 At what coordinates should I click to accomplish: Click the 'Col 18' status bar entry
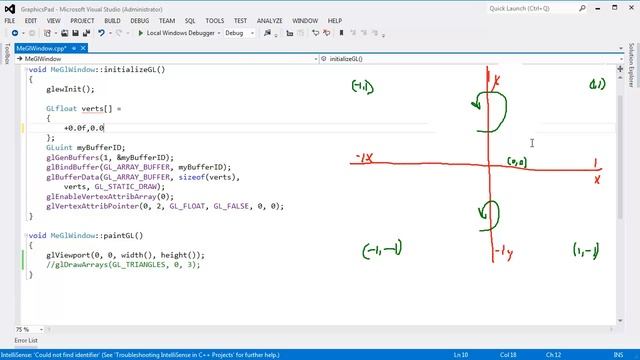click(508, 355)
